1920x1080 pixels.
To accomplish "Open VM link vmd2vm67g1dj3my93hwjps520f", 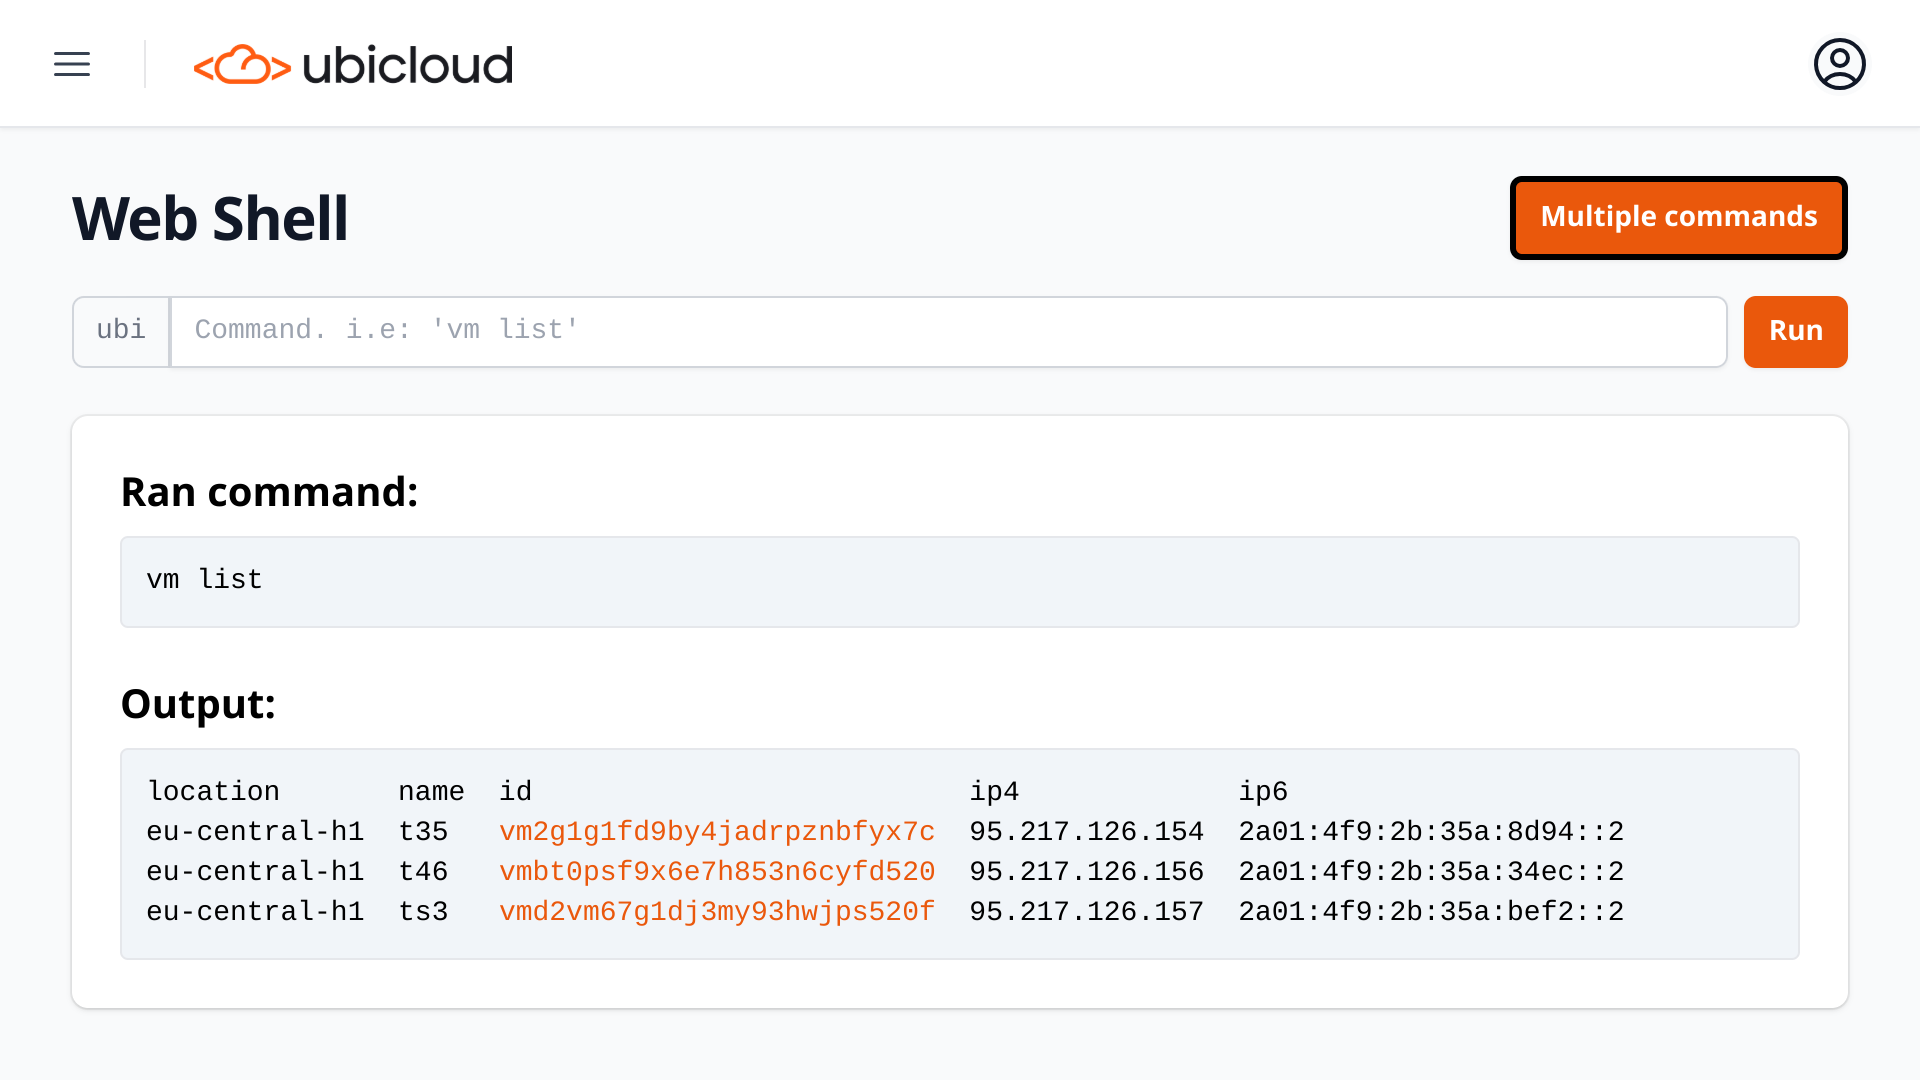I will point(717,912).
